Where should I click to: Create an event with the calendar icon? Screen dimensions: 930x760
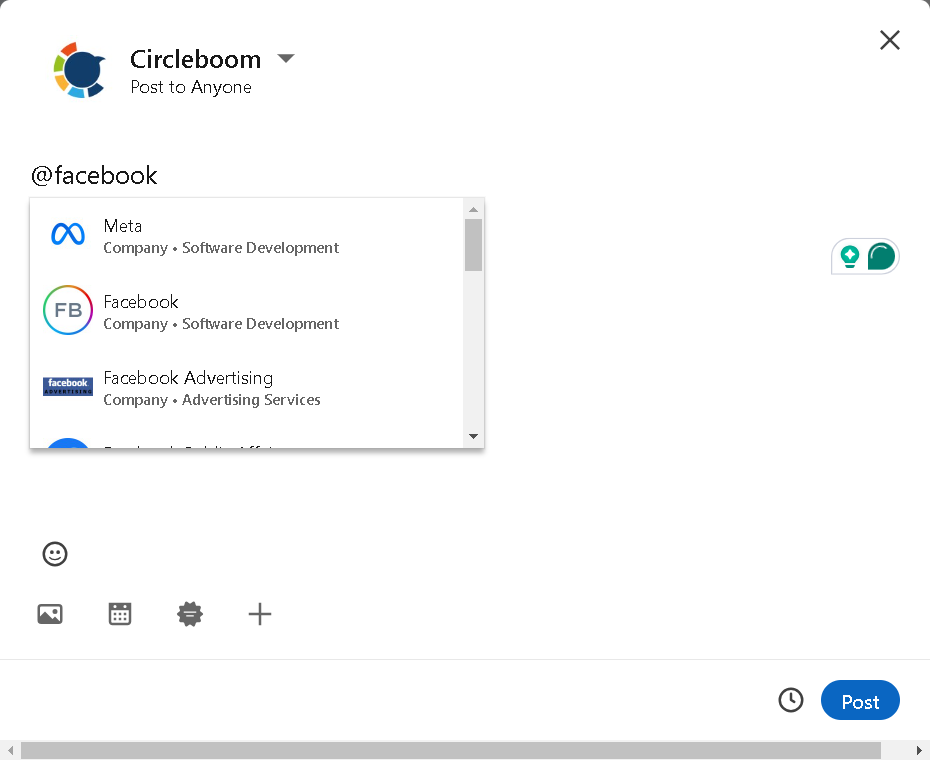[x=120, y=614]
